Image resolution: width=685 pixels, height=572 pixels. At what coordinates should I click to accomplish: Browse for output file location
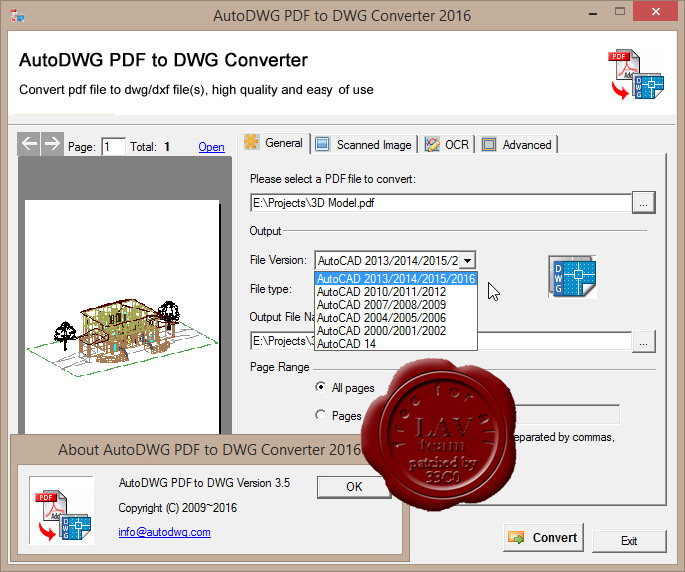(x=643, y=341)
